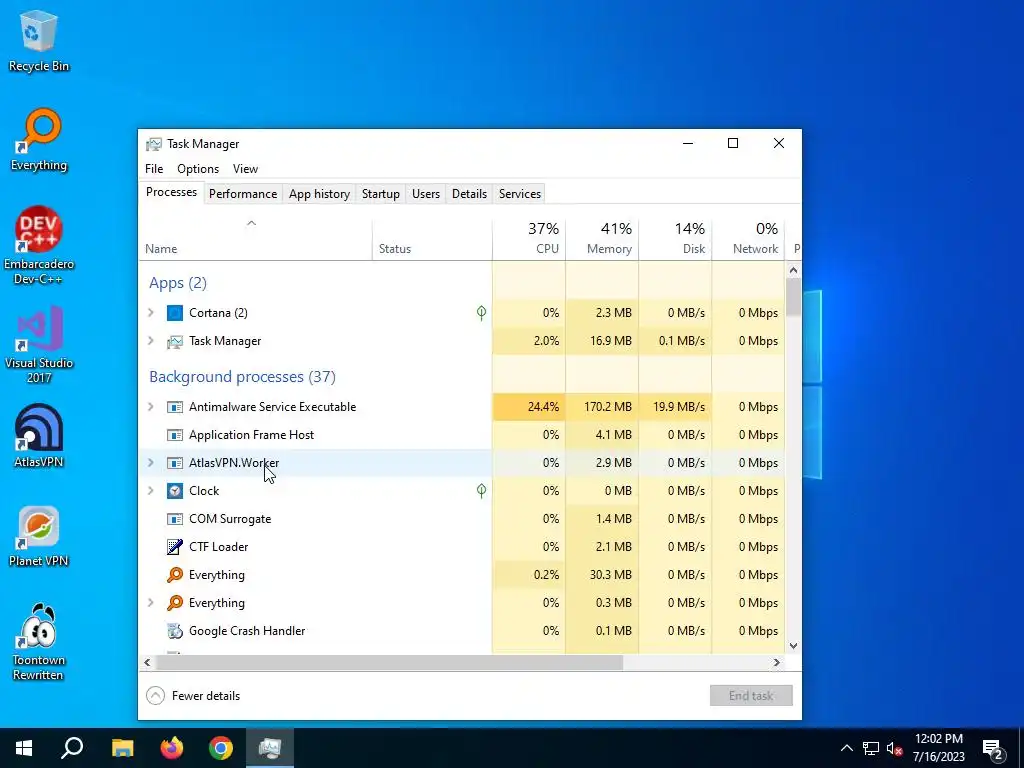The width and height of the screenshot is (1024, 768).
Task: Select the Apps (2) group header
Action: (178, 283)
